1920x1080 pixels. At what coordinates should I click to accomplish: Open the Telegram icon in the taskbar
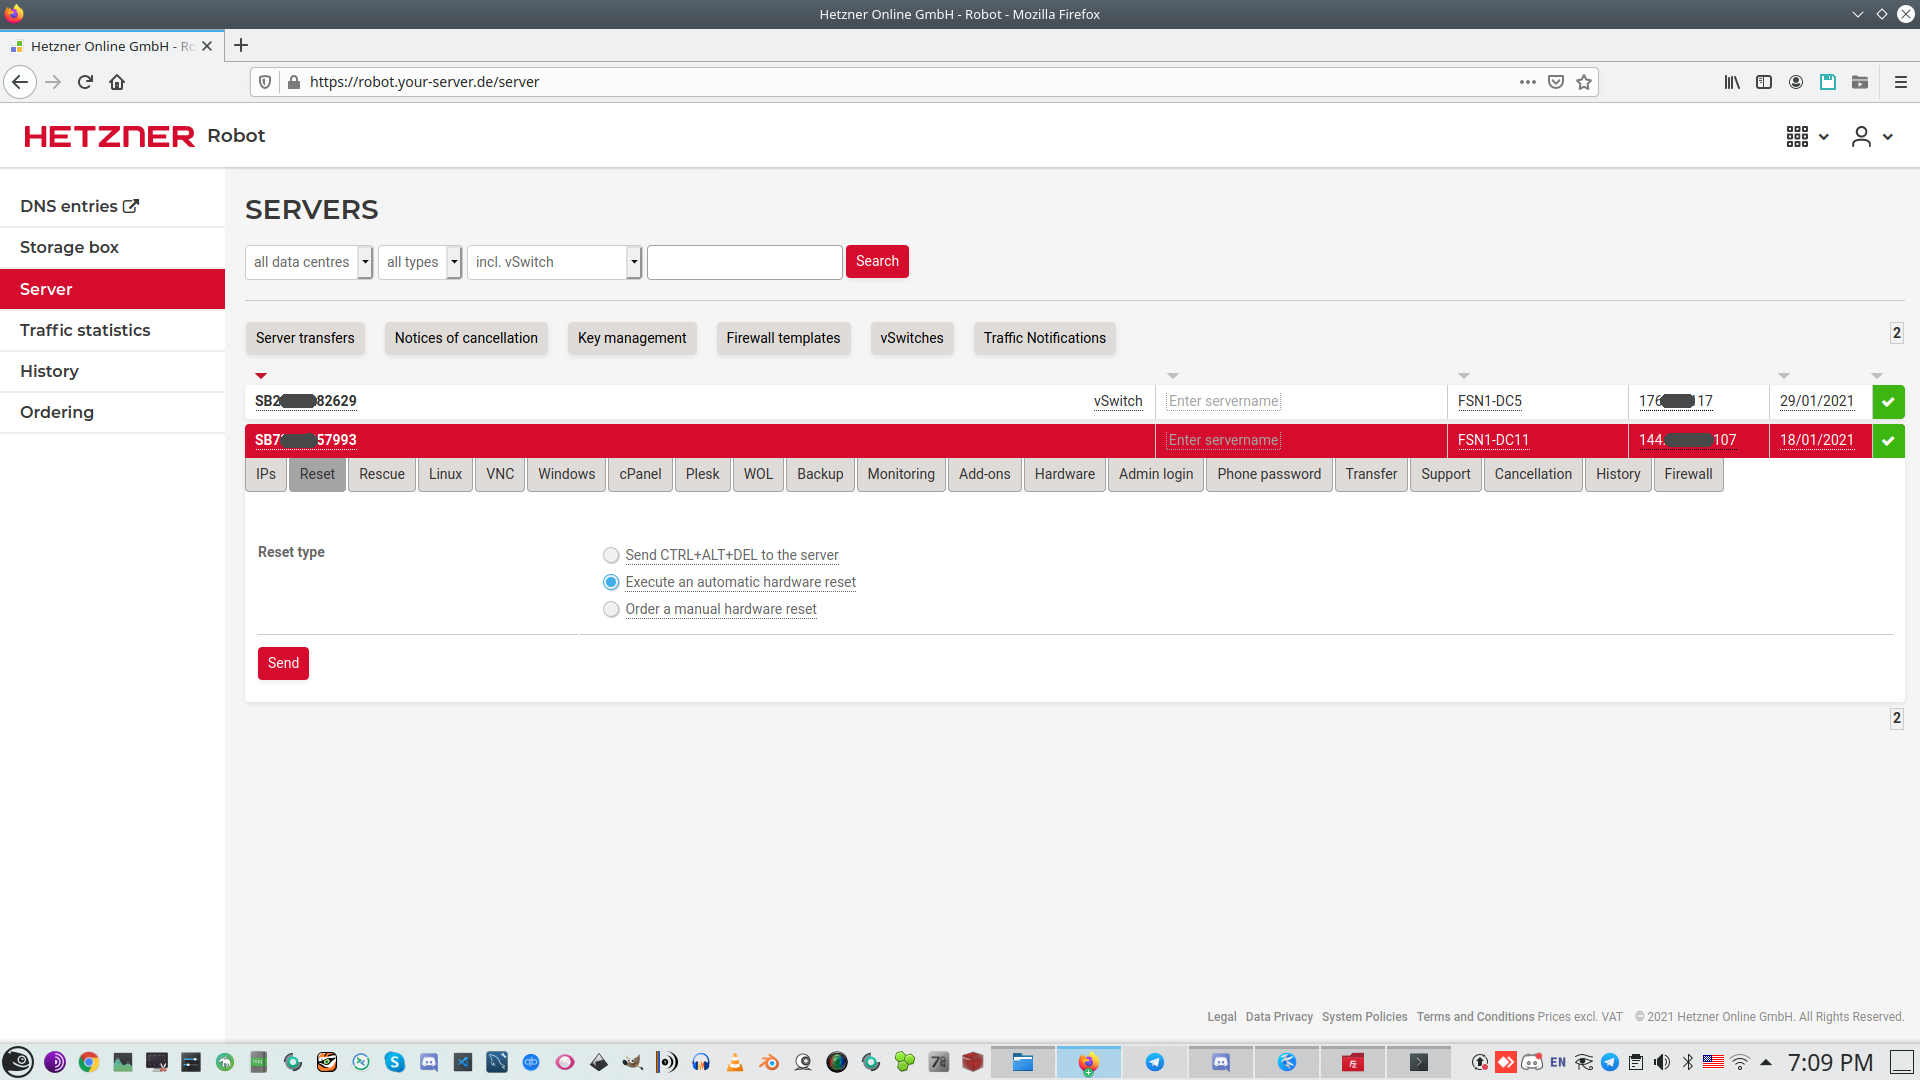1154,1062
